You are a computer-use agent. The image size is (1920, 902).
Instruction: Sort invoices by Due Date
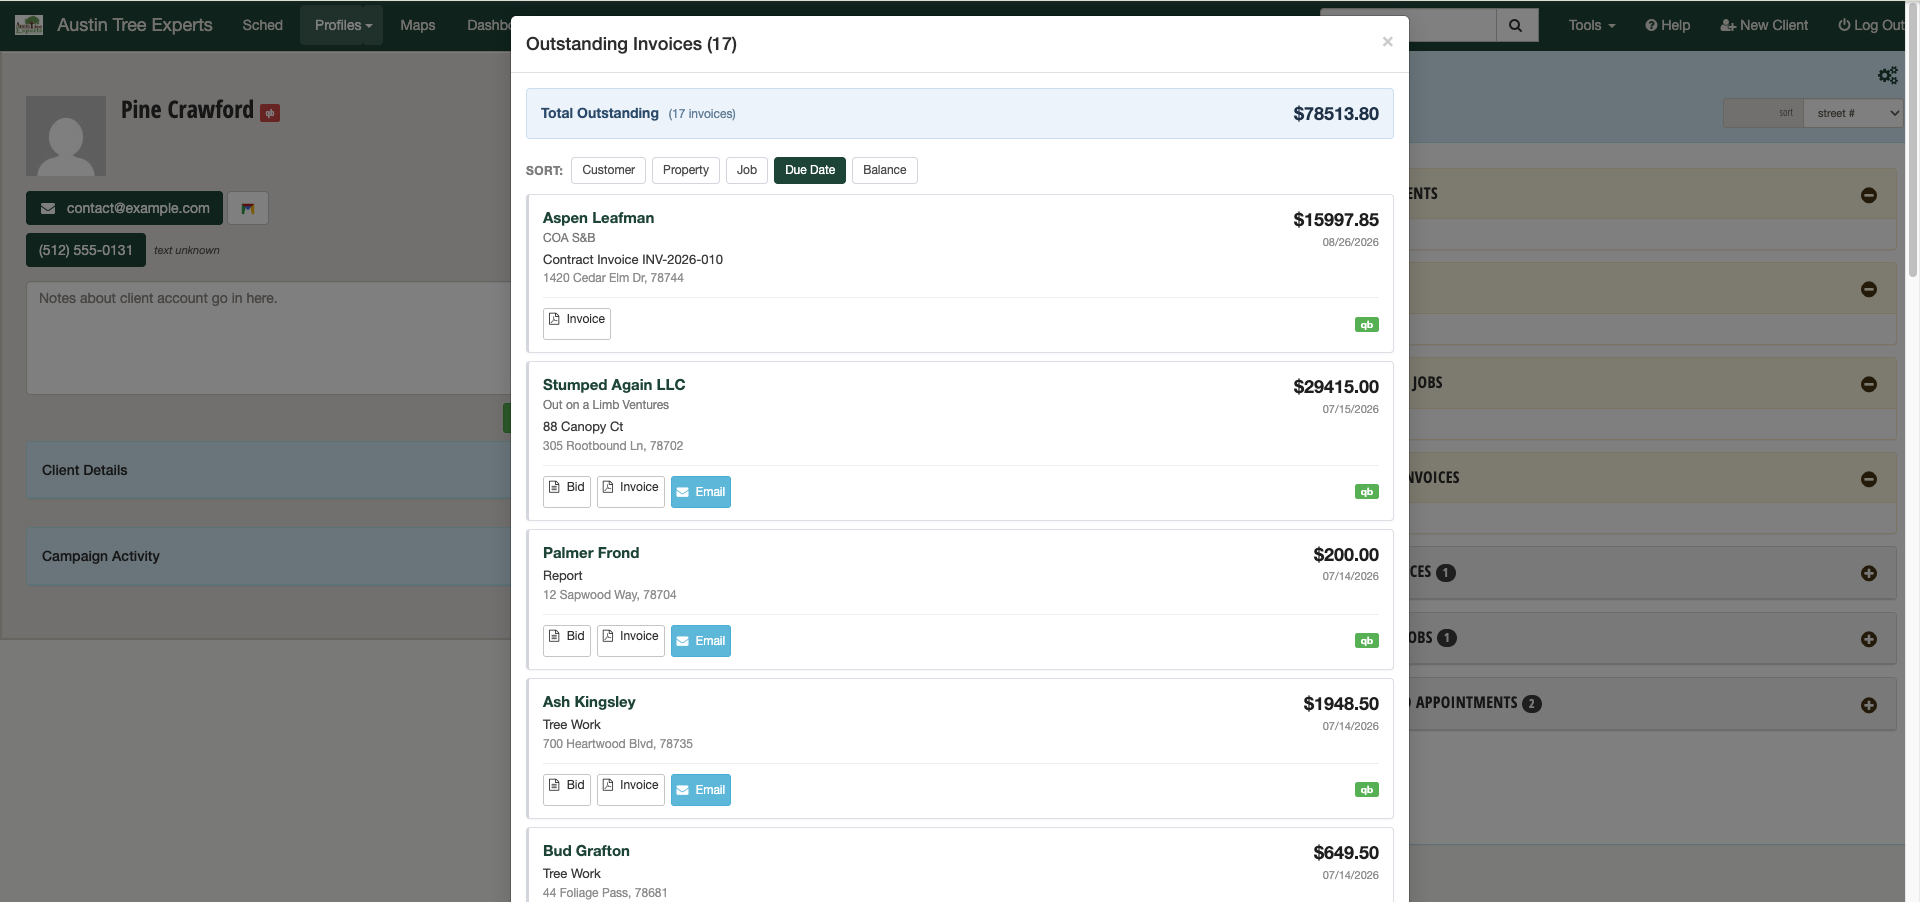810,170
